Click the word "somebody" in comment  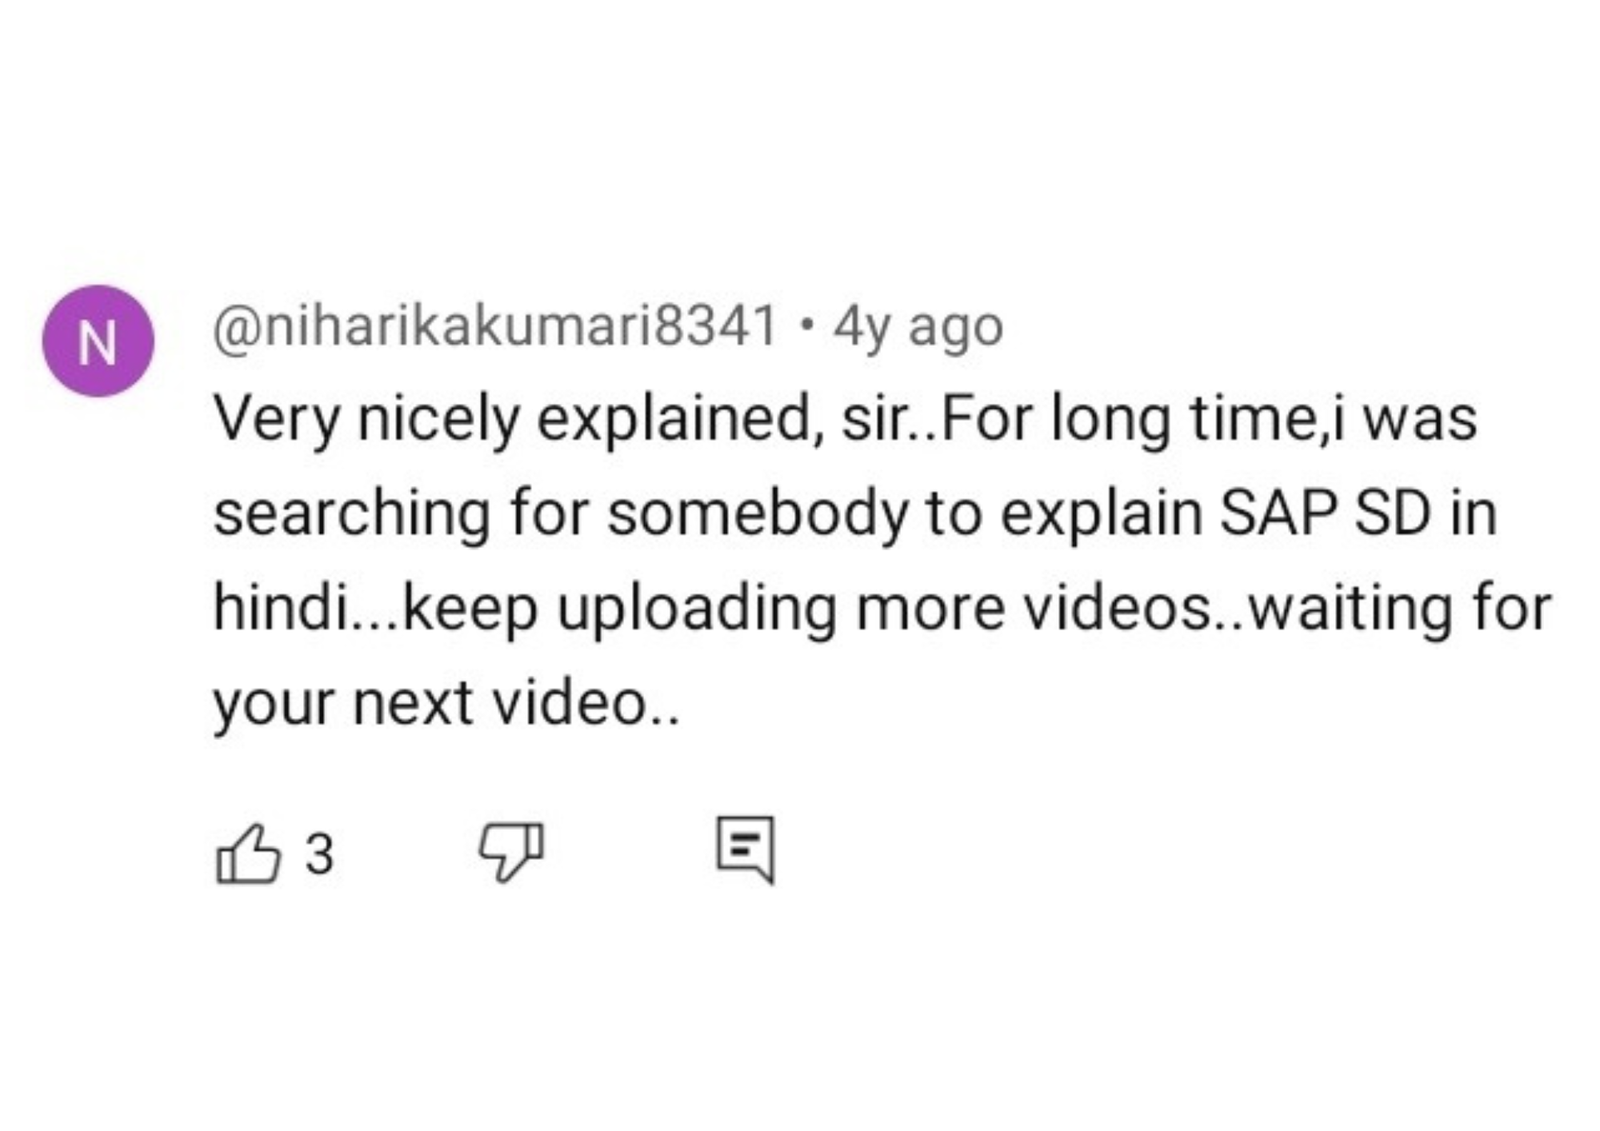click(x=758, y=513)
